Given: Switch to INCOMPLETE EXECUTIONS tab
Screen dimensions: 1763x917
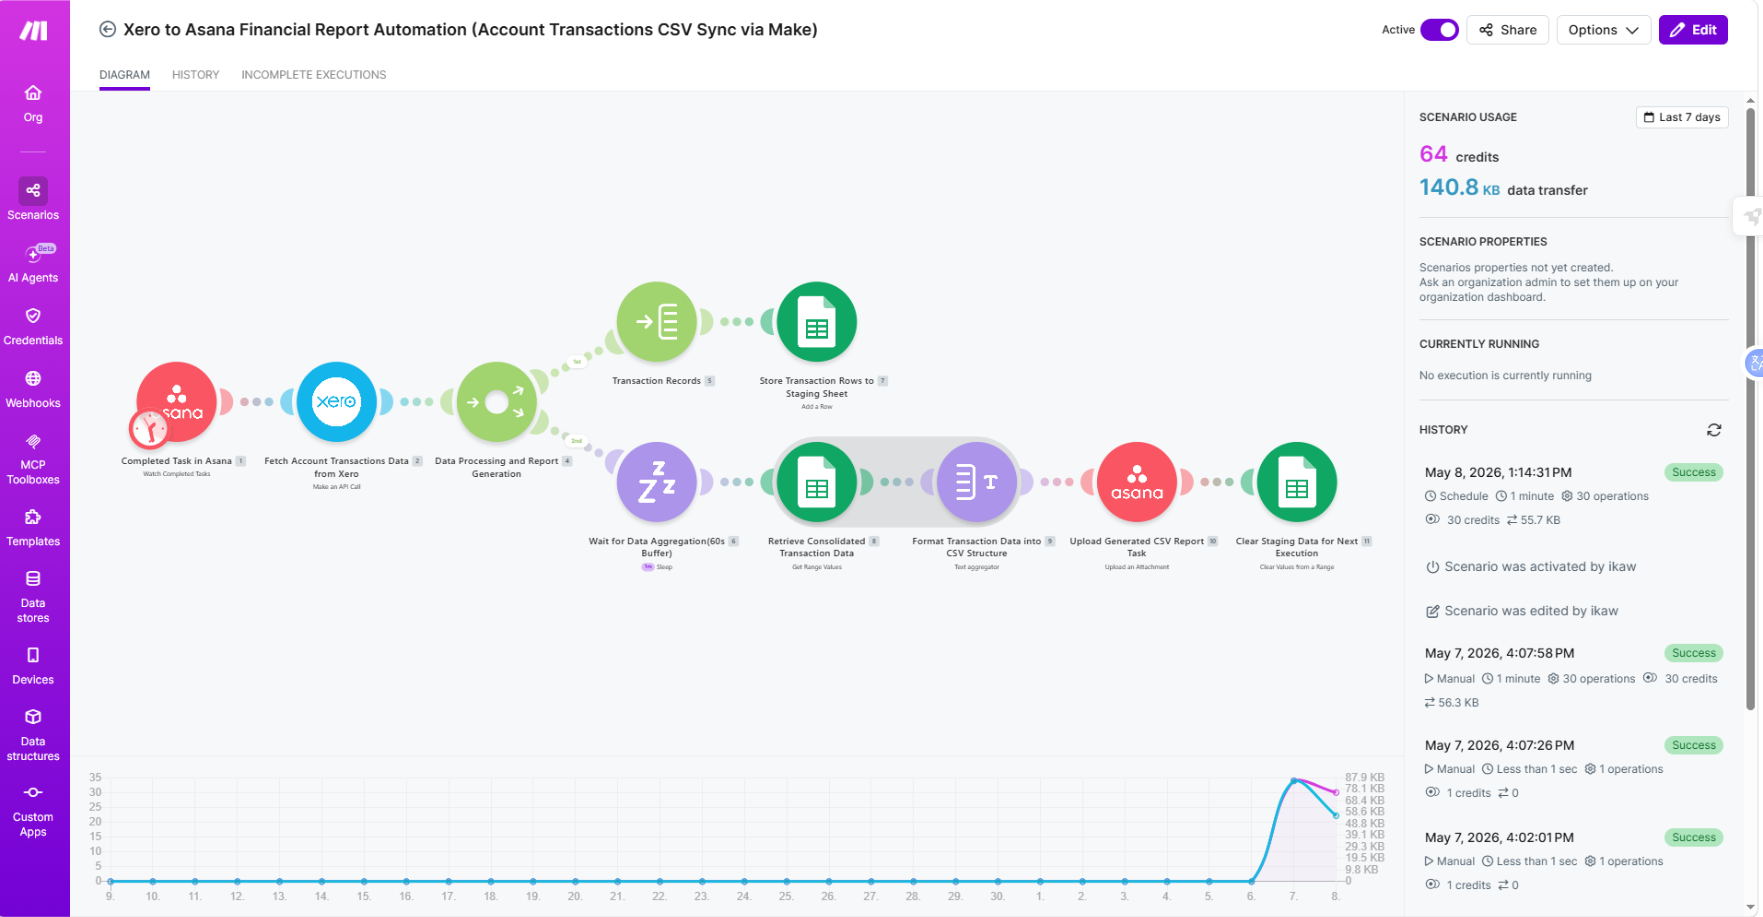Looking at the screenshot, I should [313, 75].
